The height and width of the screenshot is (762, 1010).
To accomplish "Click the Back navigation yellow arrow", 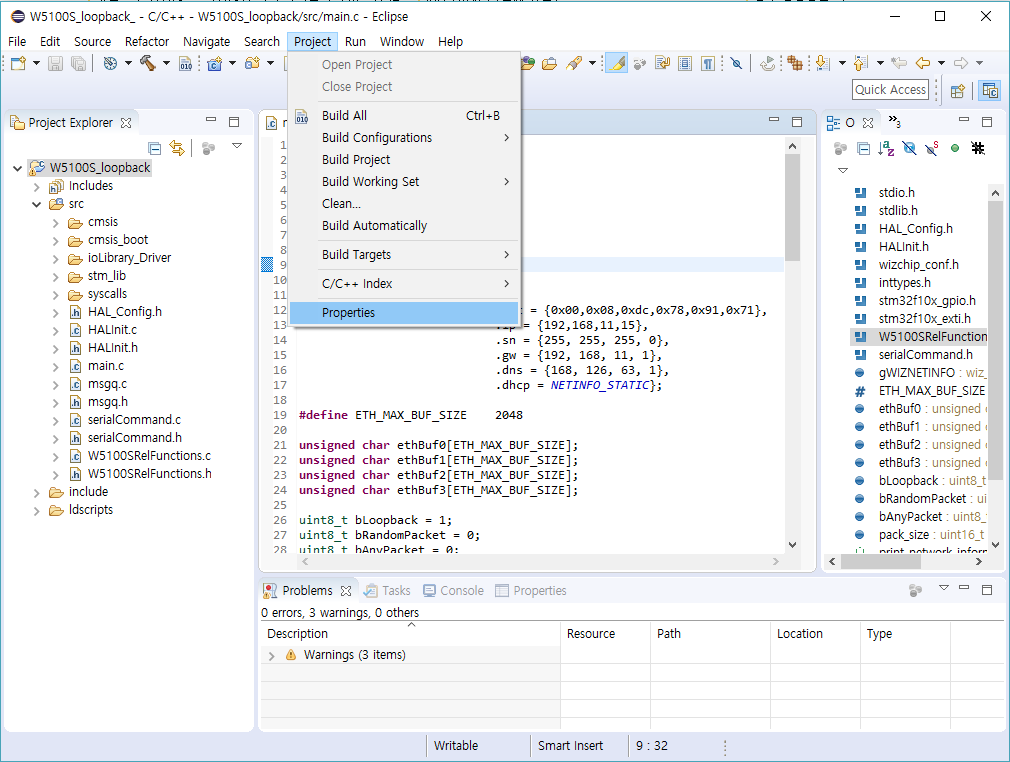I will pyautogui.click(x=923, y=63).
